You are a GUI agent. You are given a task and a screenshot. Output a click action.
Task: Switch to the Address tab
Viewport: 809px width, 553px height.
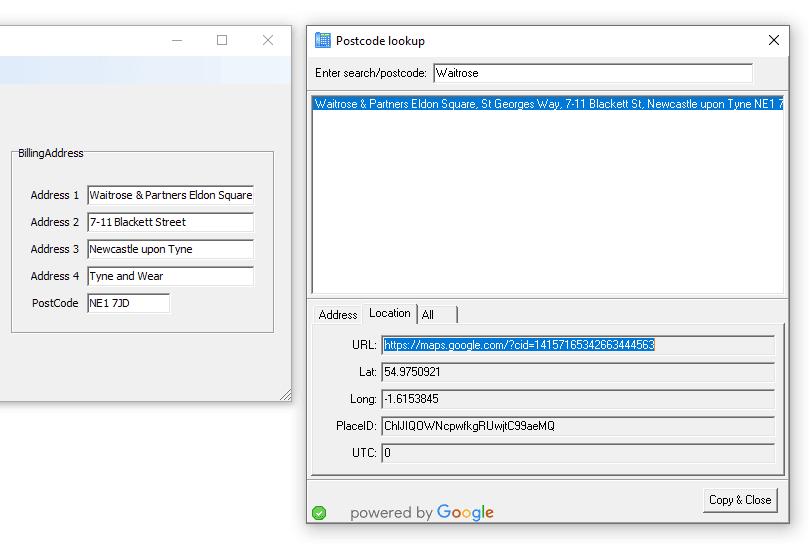click(x=338, y=315)
